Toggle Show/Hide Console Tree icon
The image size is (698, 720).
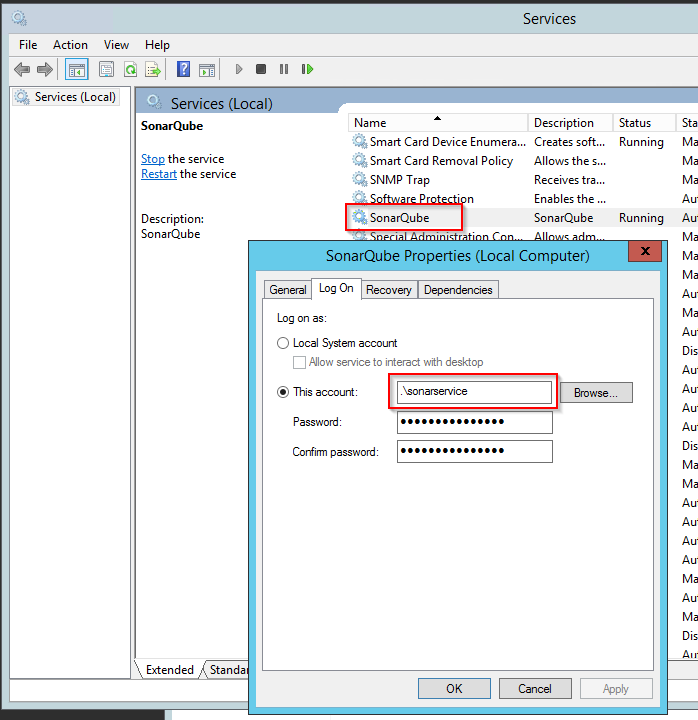click(76, 69)
